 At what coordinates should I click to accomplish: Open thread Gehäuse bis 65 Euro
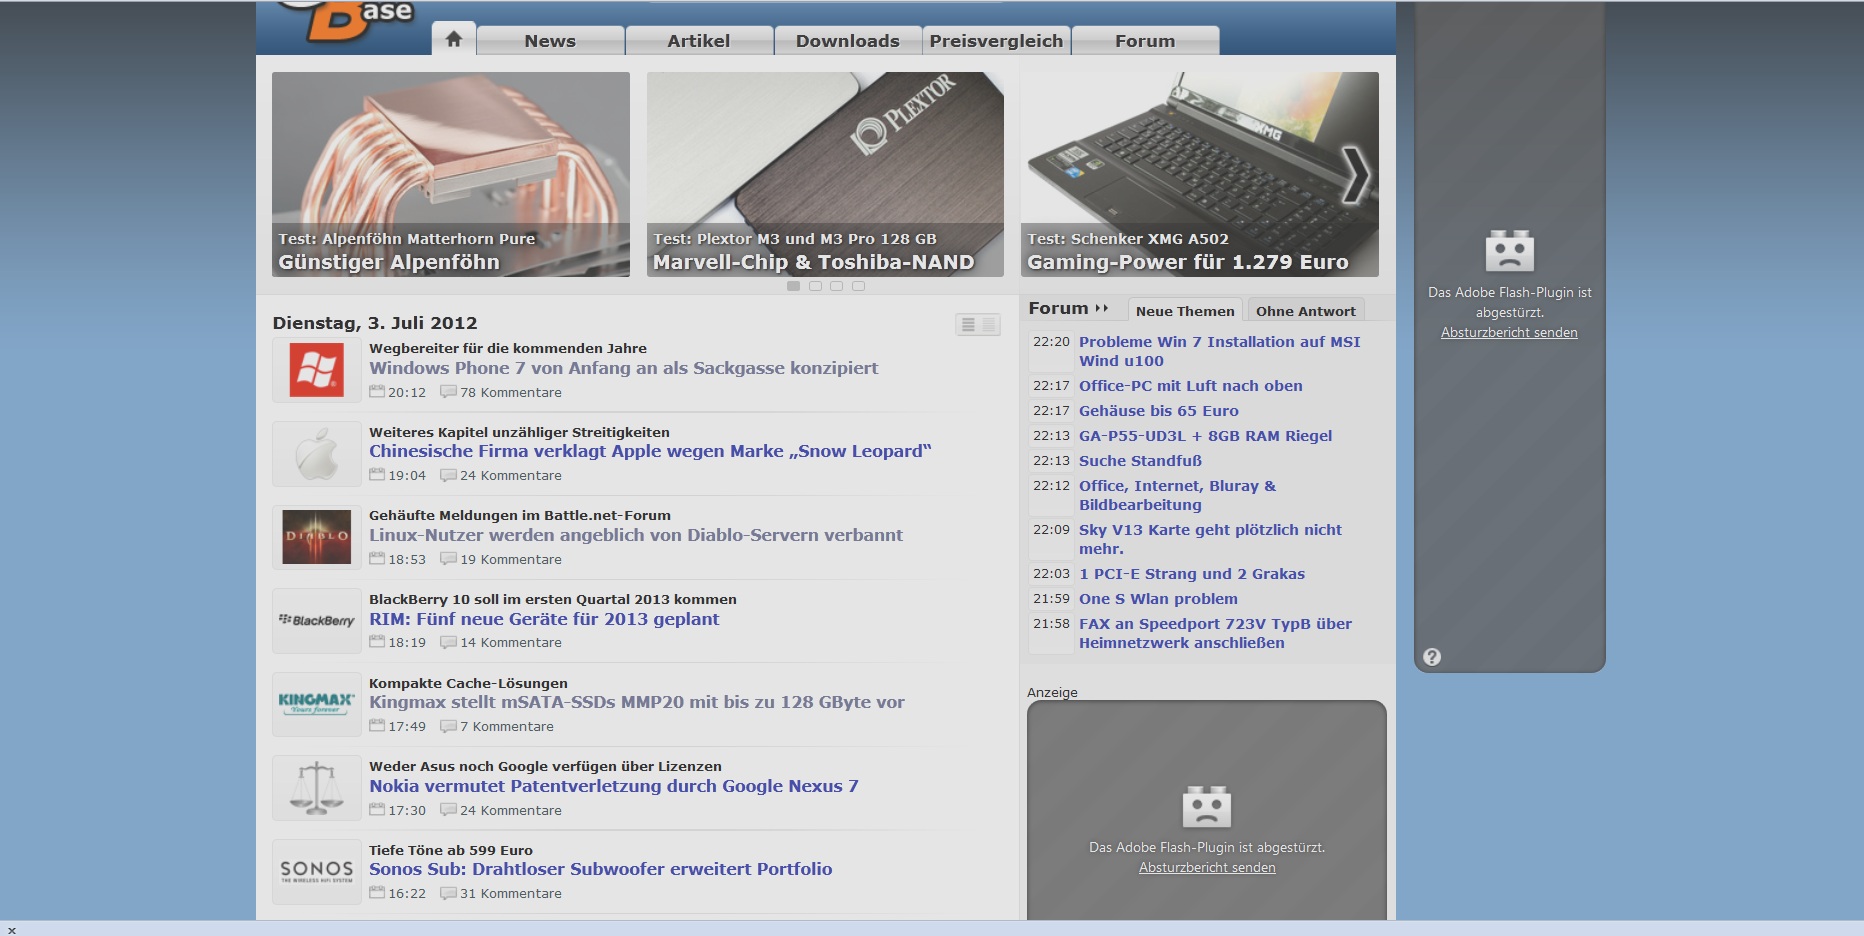coord(1158,411)
